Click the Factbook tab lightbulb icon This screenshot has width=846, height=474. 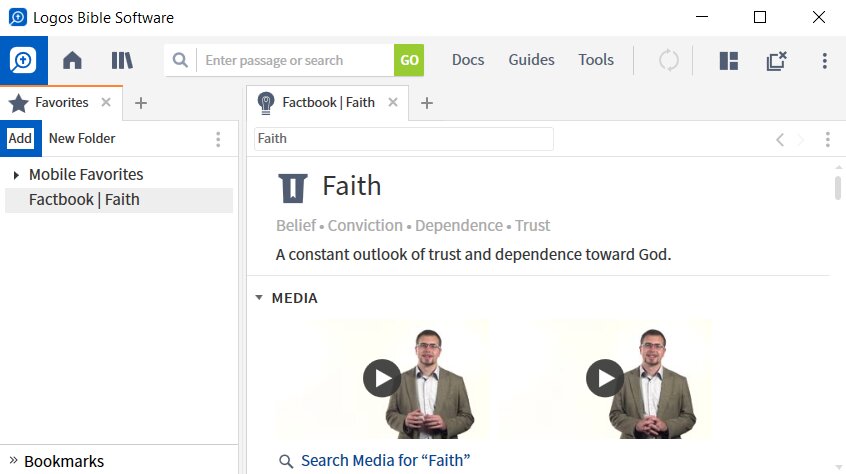[265, 103]
